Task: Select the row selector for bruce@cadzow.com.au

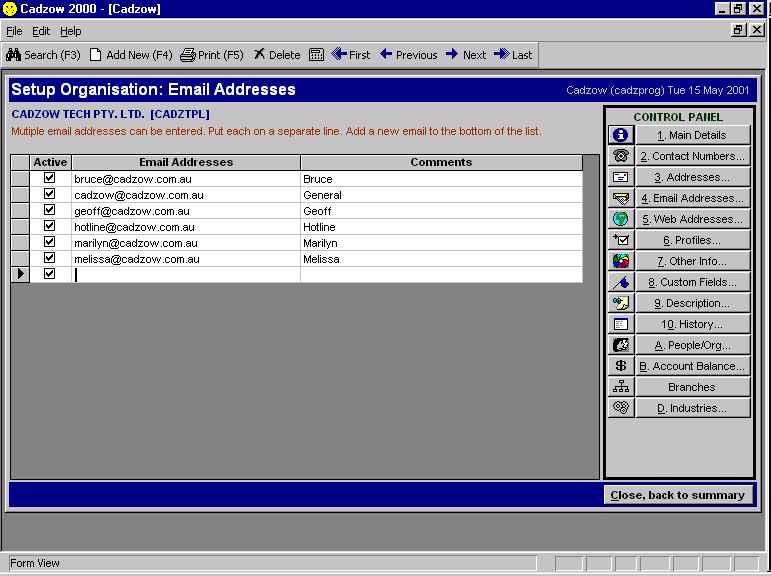Action: (20, 179)
